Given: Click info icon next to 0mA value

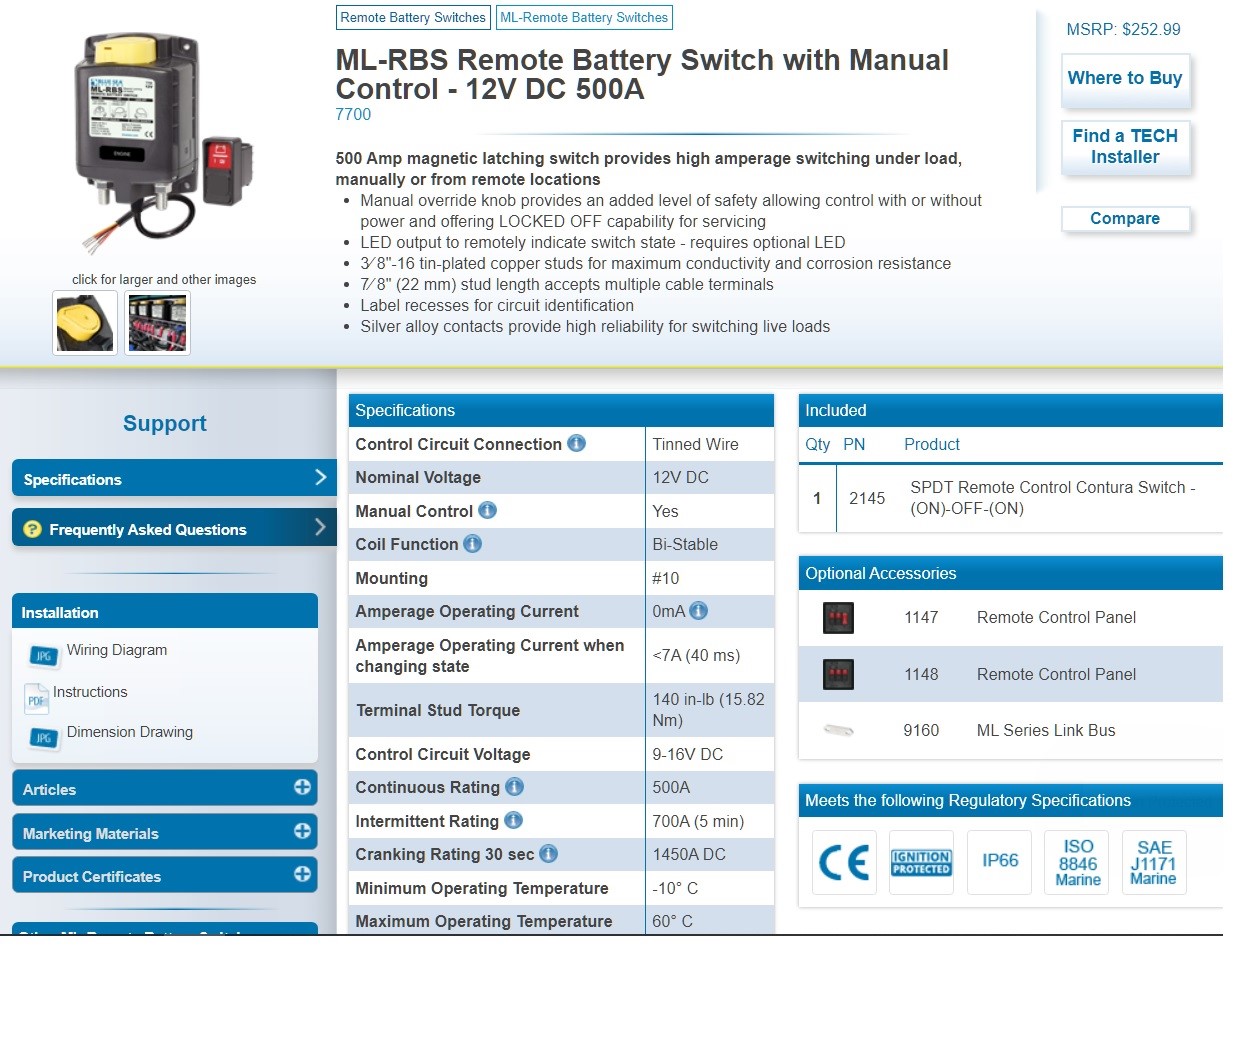Looking at the screenshot, I should tap(698, 610).
